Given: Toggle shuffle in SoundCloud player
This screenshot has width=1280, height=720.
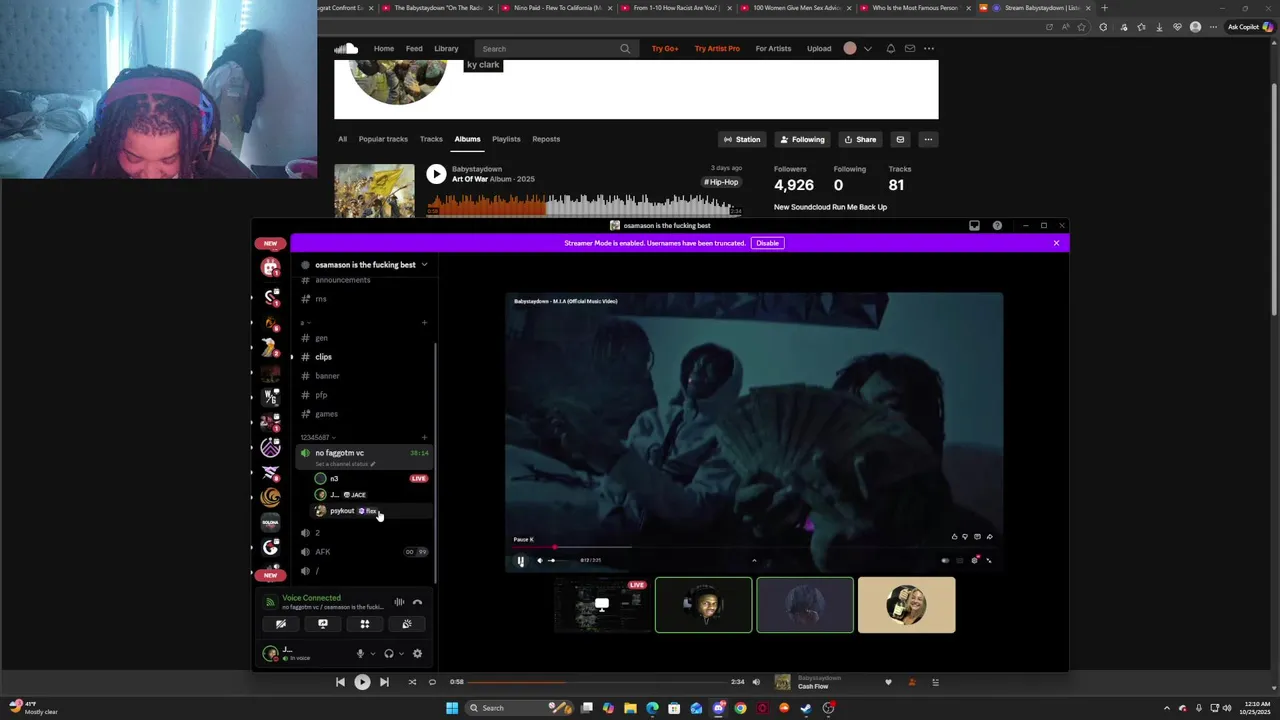Looking at the screenshot, I should coord(412,682).
